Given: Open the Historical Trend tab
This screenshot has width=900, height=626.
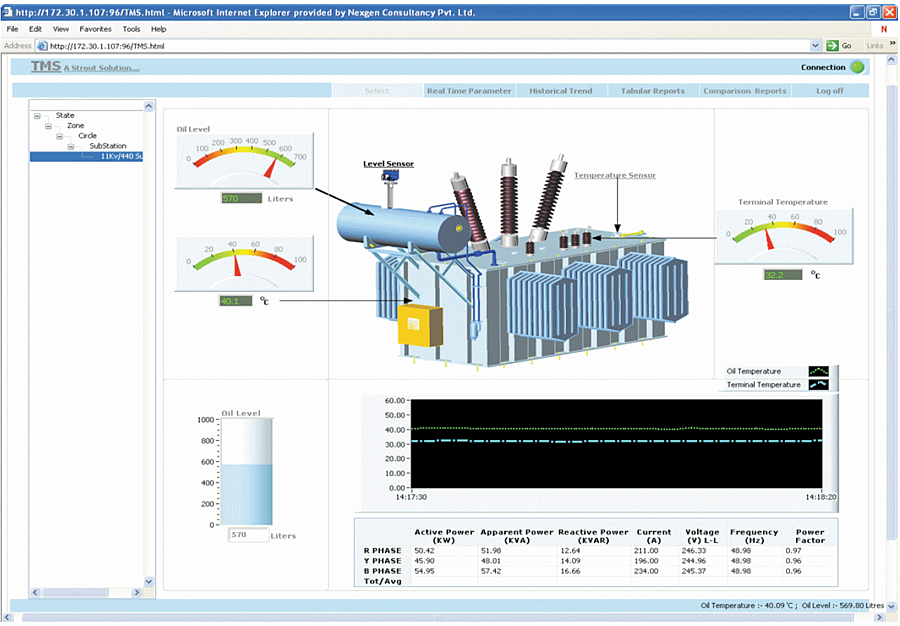Looking at the screenshot, I should tap(560, 91).
